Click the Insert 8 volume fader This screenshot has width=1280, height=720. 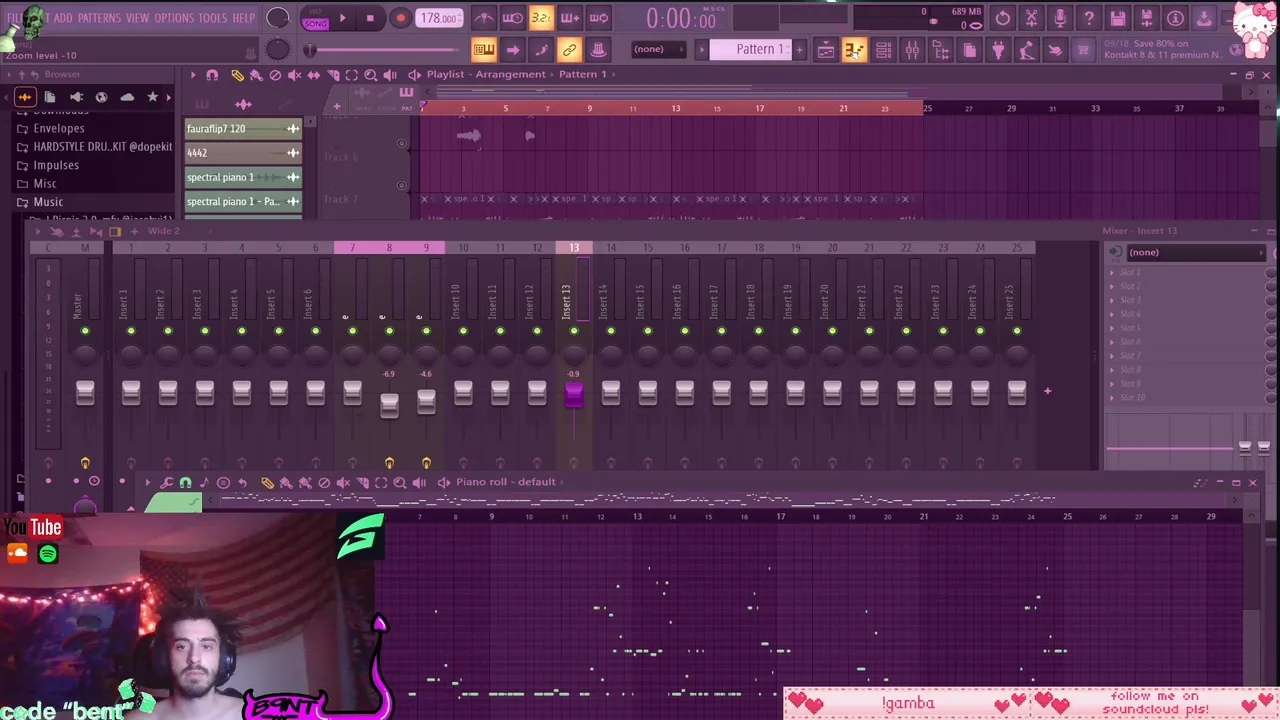[x=389, y=404]
